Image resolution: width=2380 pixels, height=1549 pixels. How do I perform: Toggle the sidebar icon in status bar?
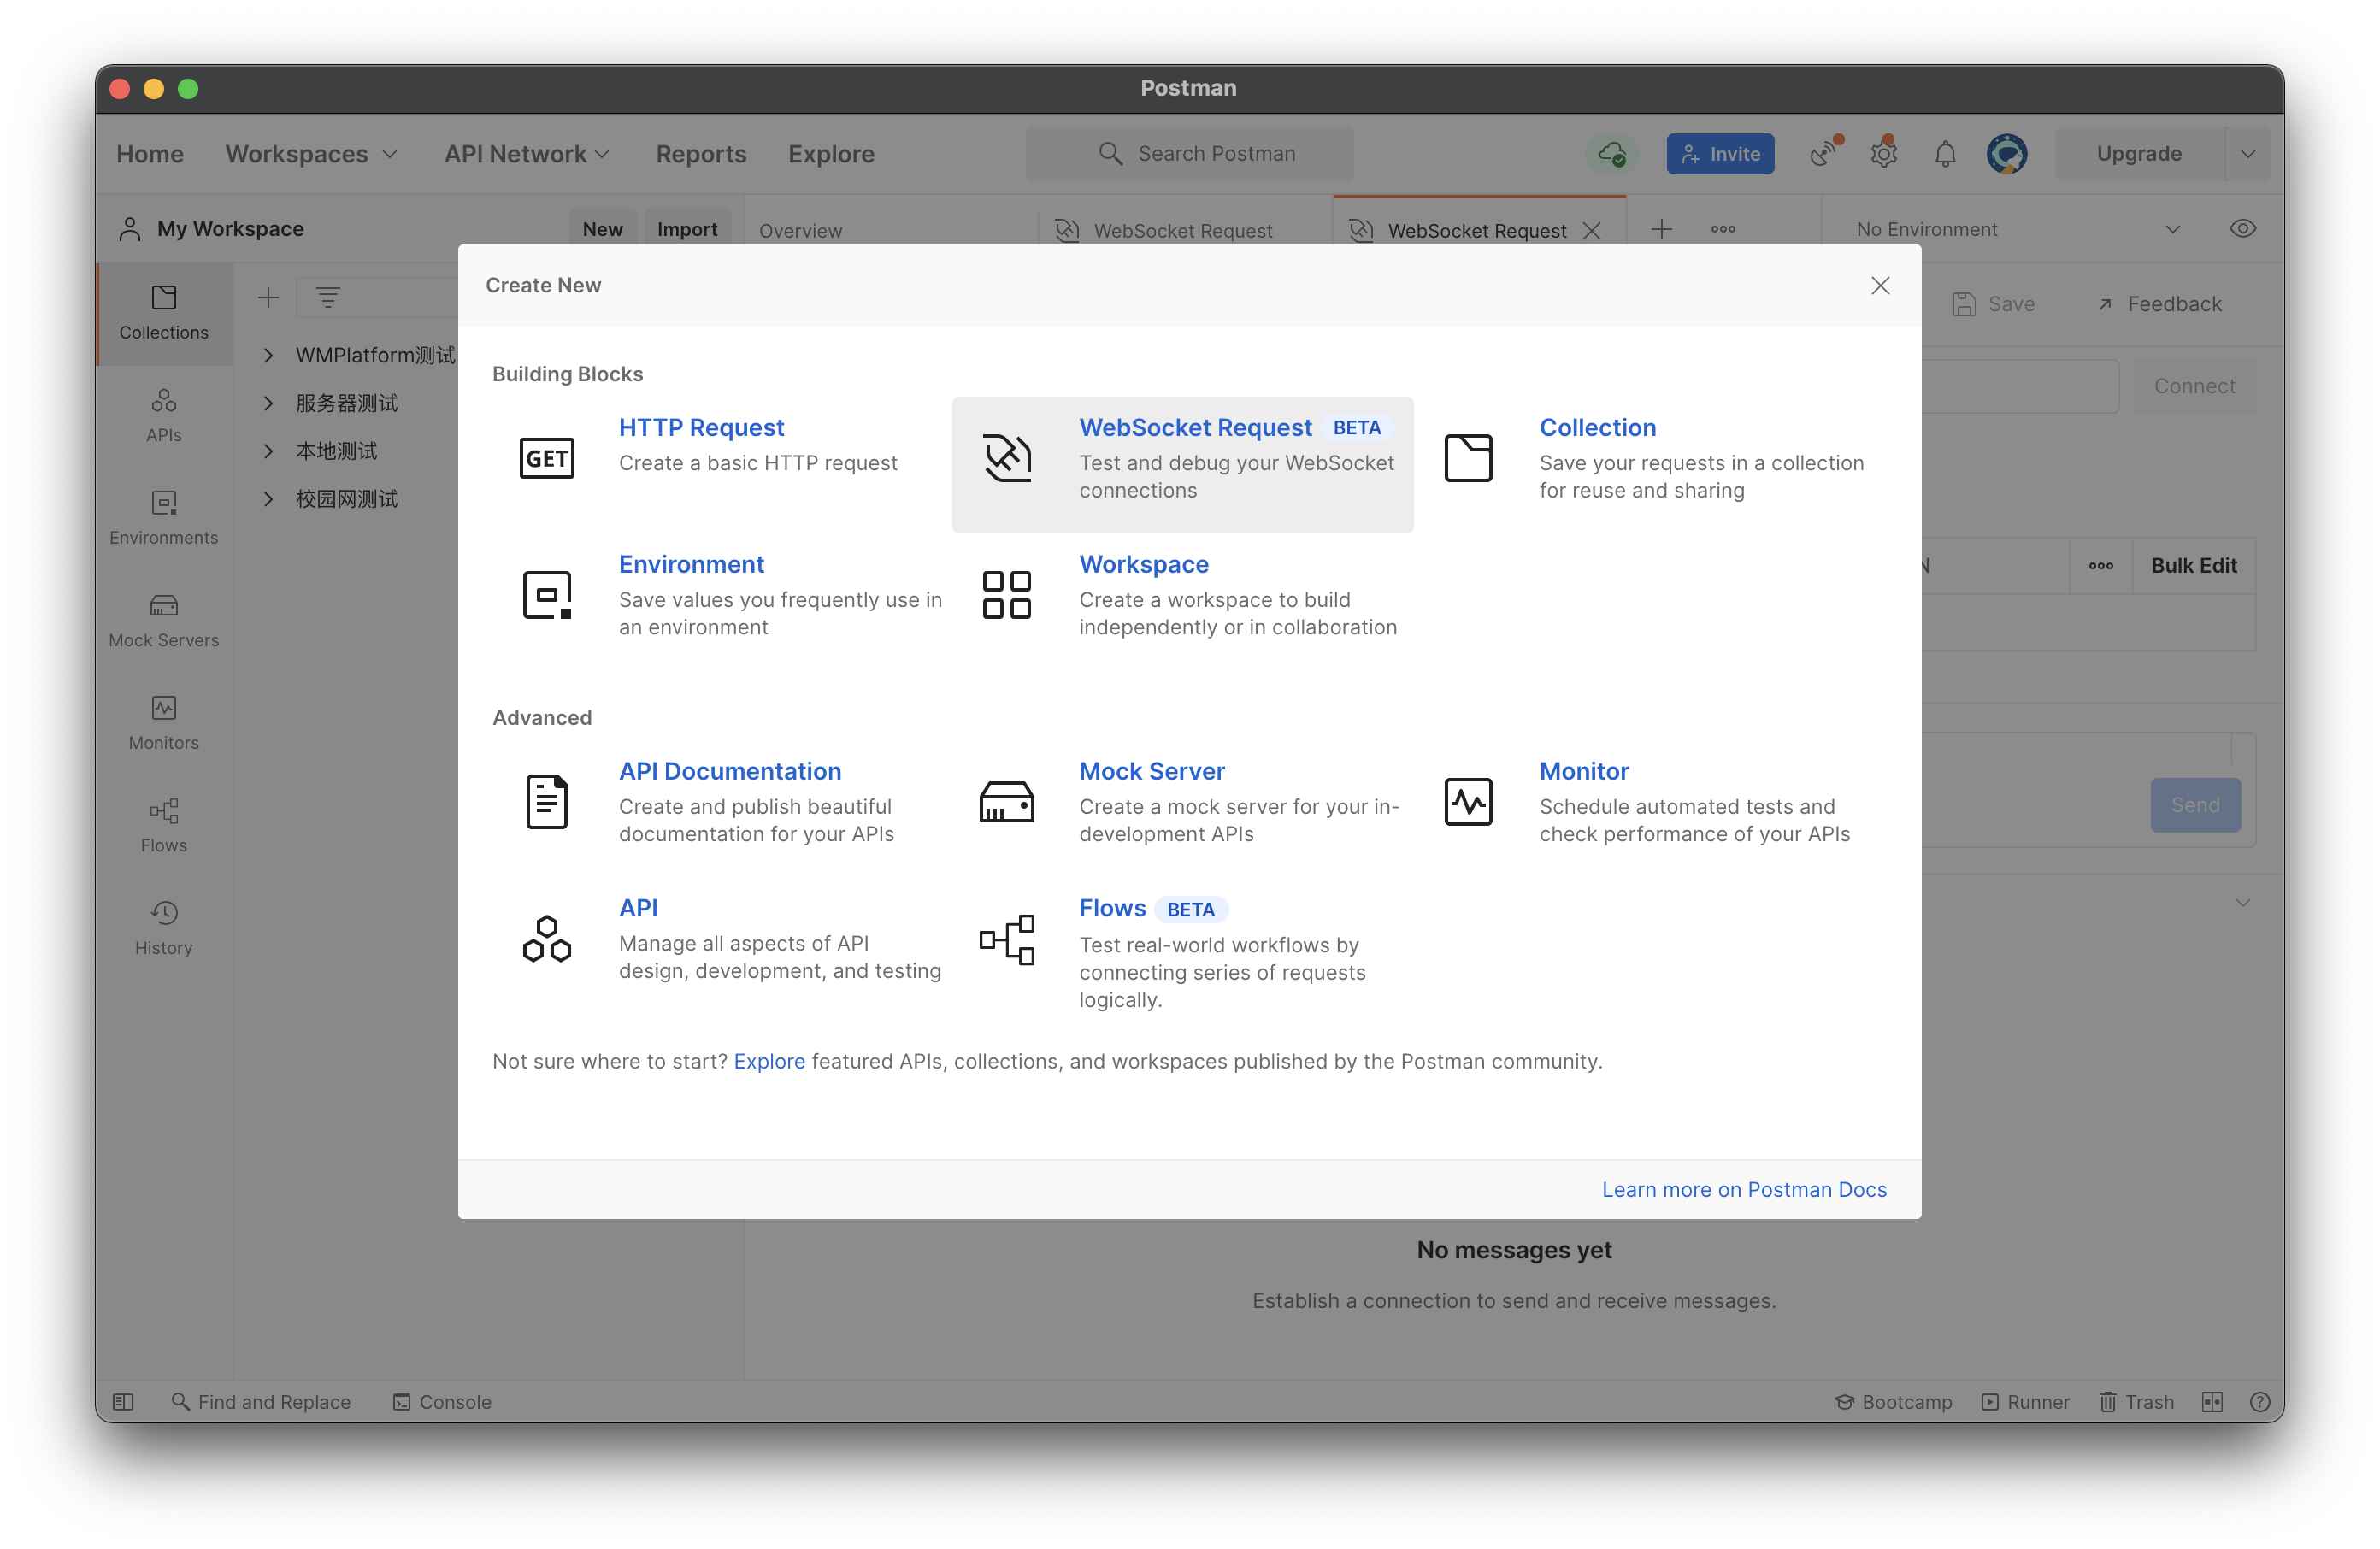click(x=123, y=1401)
